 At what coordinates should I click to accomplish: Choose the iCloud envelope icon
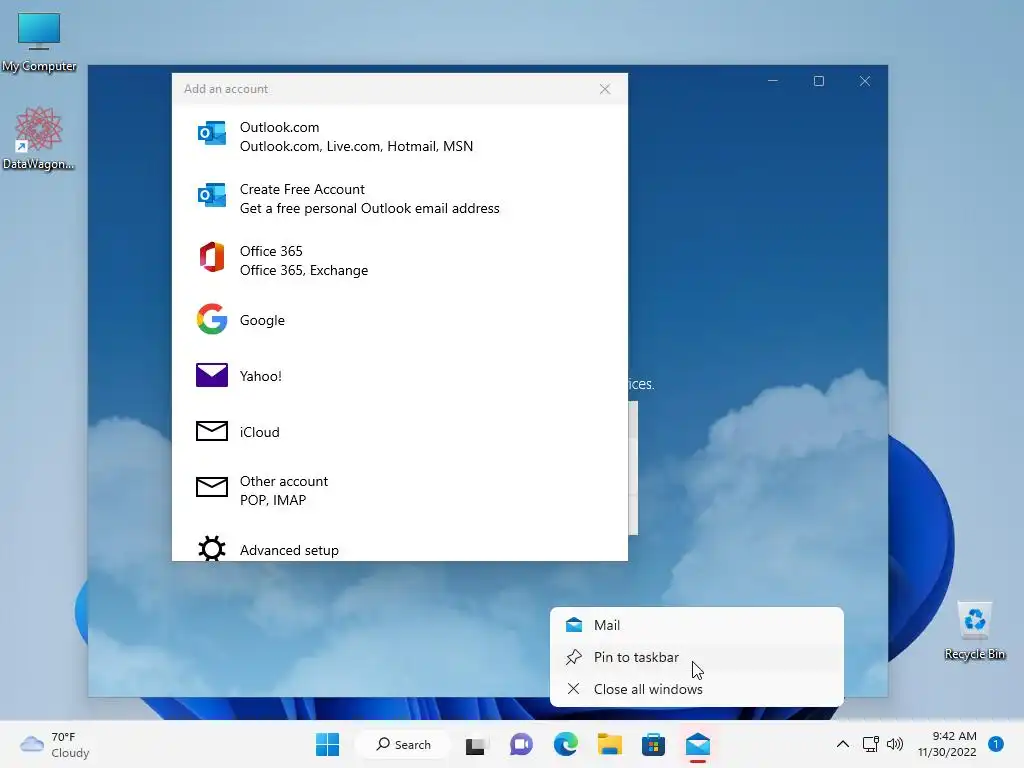(212, 431)
